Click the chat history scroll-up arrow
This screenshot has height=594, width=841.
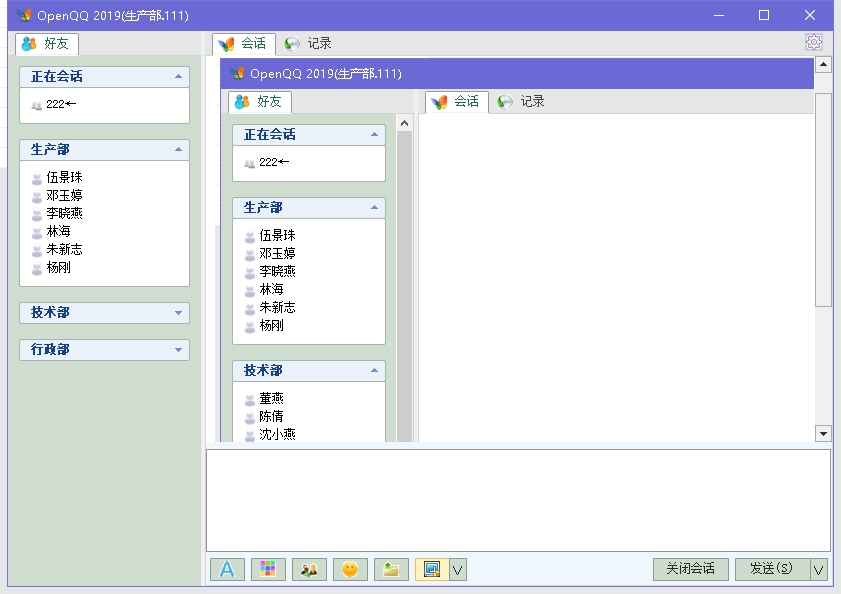coord(823,65)
